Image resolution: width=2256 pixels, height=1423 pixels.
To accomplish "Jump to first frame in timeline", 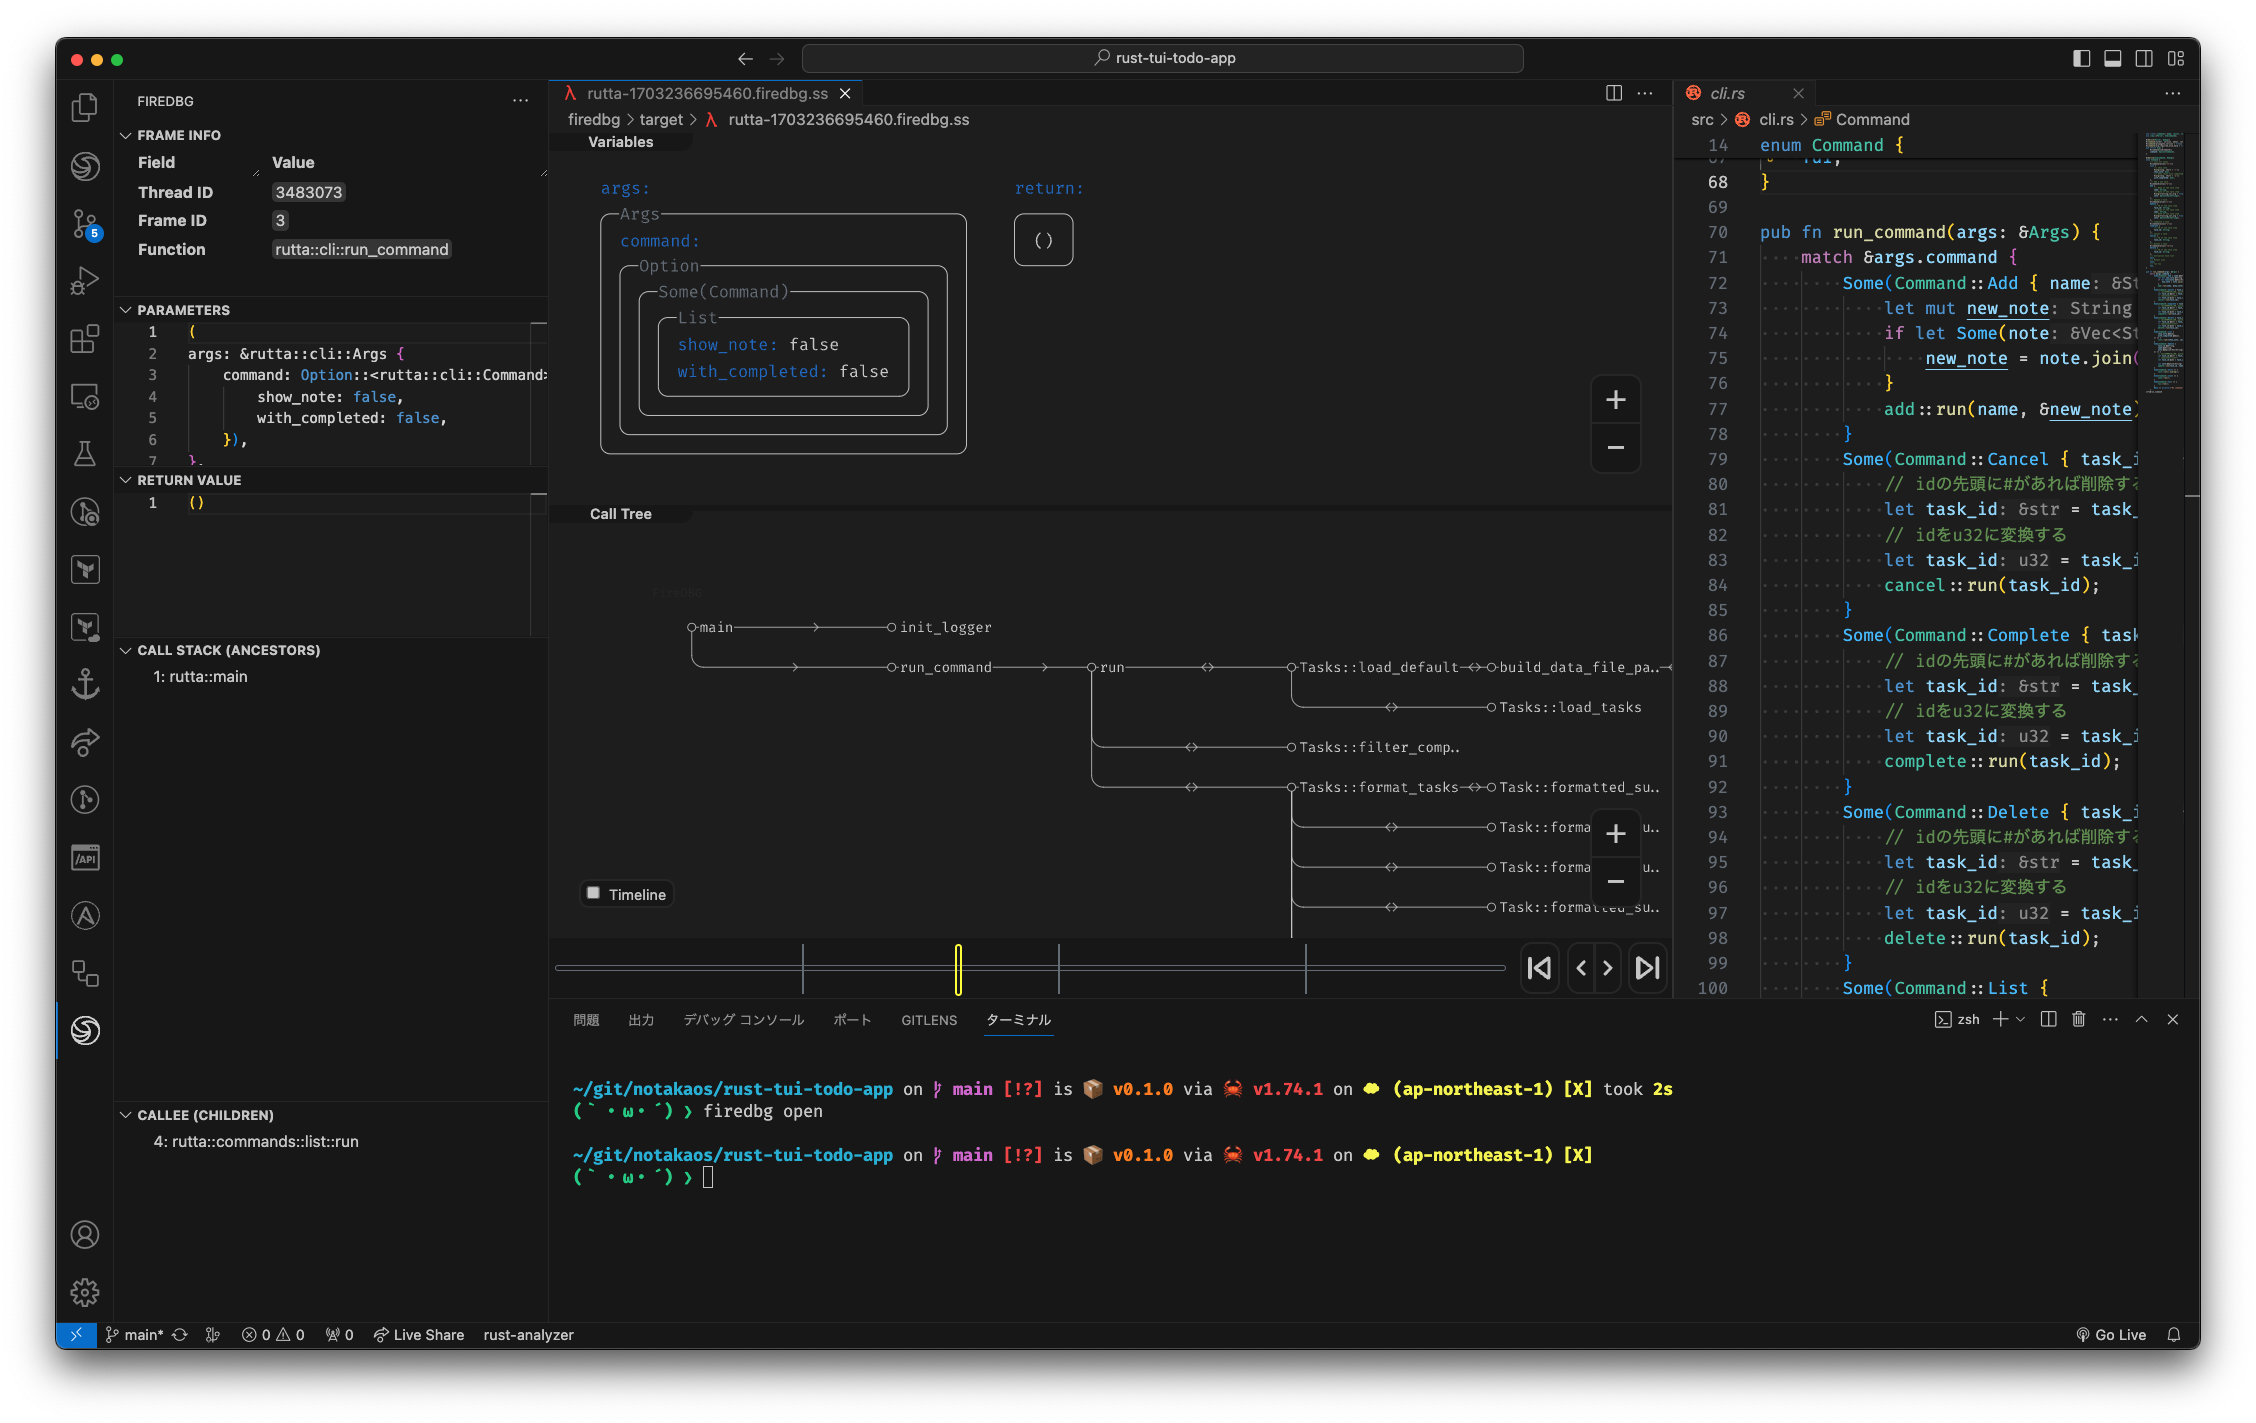I will pos(1540,968).
